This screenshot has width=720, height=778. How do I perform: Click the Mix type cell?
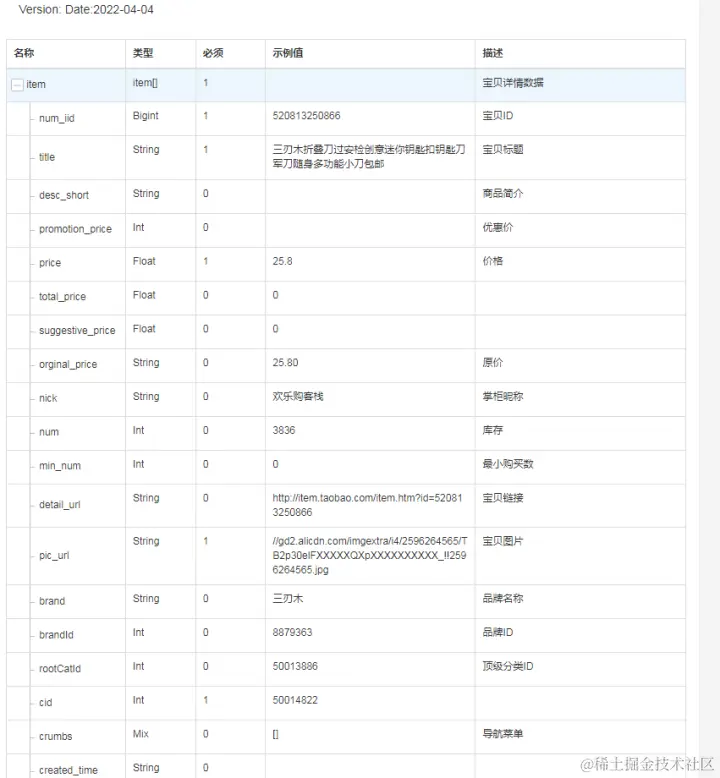coord(140,733)
